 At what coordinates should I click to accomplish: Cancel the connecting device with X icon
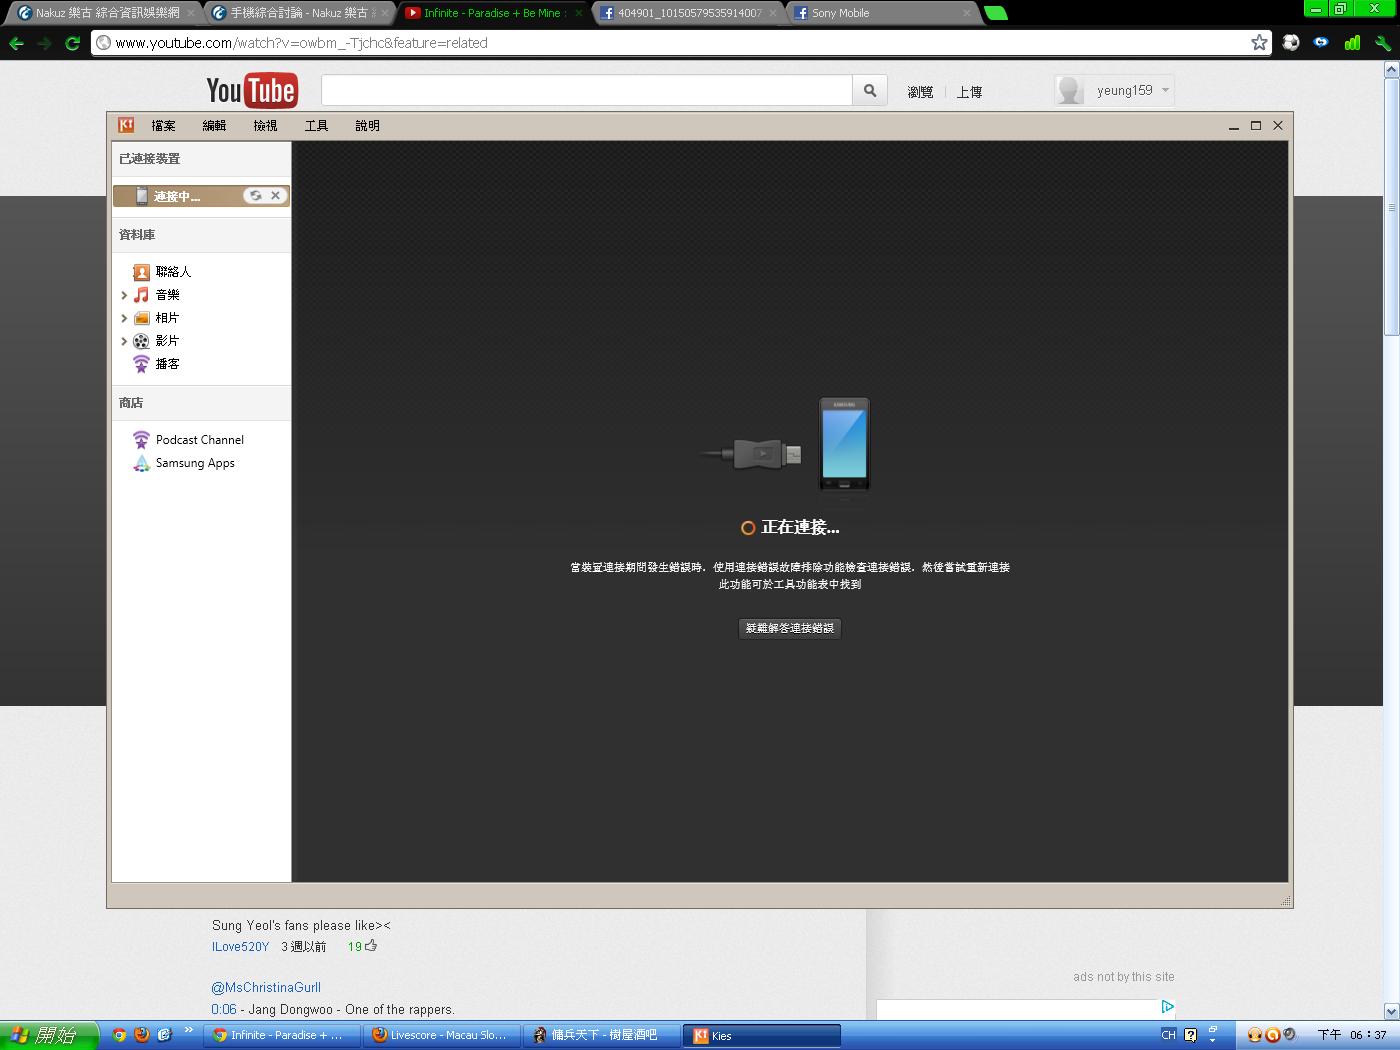pyautogui.click(x=276, y=196)
